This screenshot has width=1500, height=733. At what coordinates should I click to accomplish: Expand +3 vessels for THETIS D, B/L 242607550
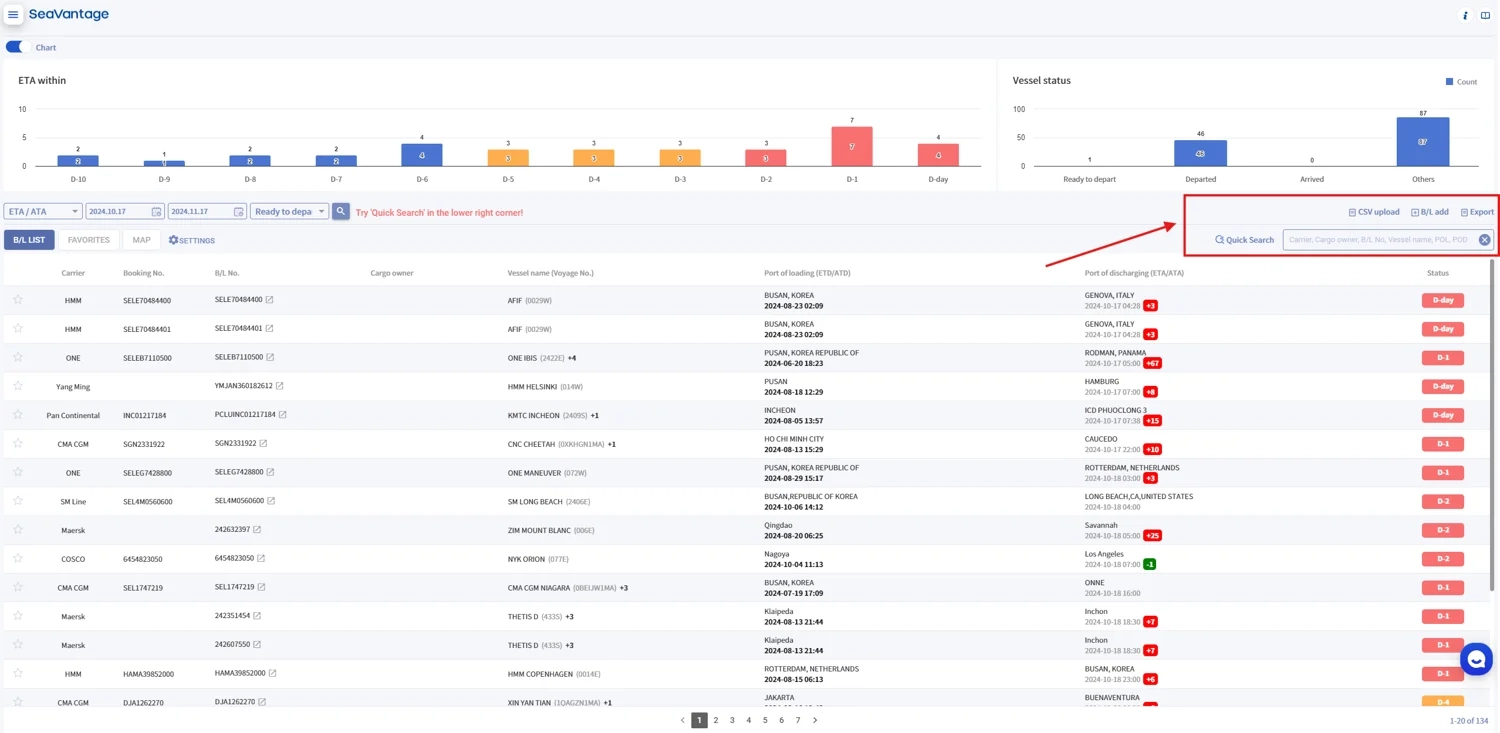click(570, 645)
